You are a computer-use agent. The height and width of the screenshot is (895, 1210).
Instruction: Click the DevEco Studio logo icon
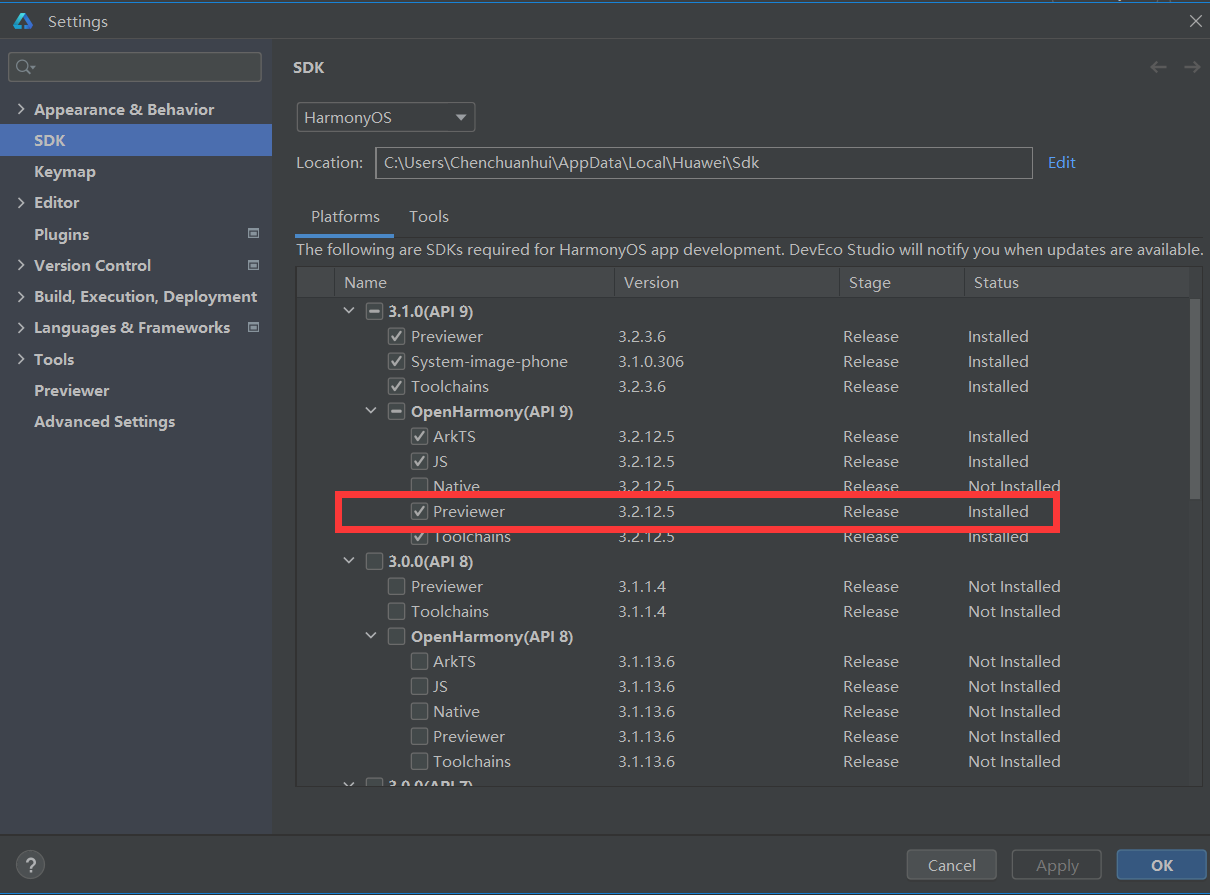[x=23, y=21]
